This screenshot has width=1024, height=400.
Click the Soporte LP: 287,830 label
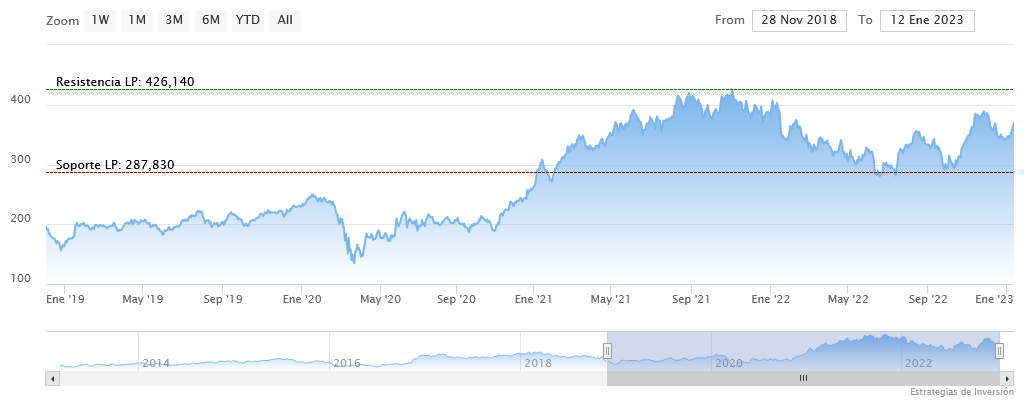tap(115, 165)
